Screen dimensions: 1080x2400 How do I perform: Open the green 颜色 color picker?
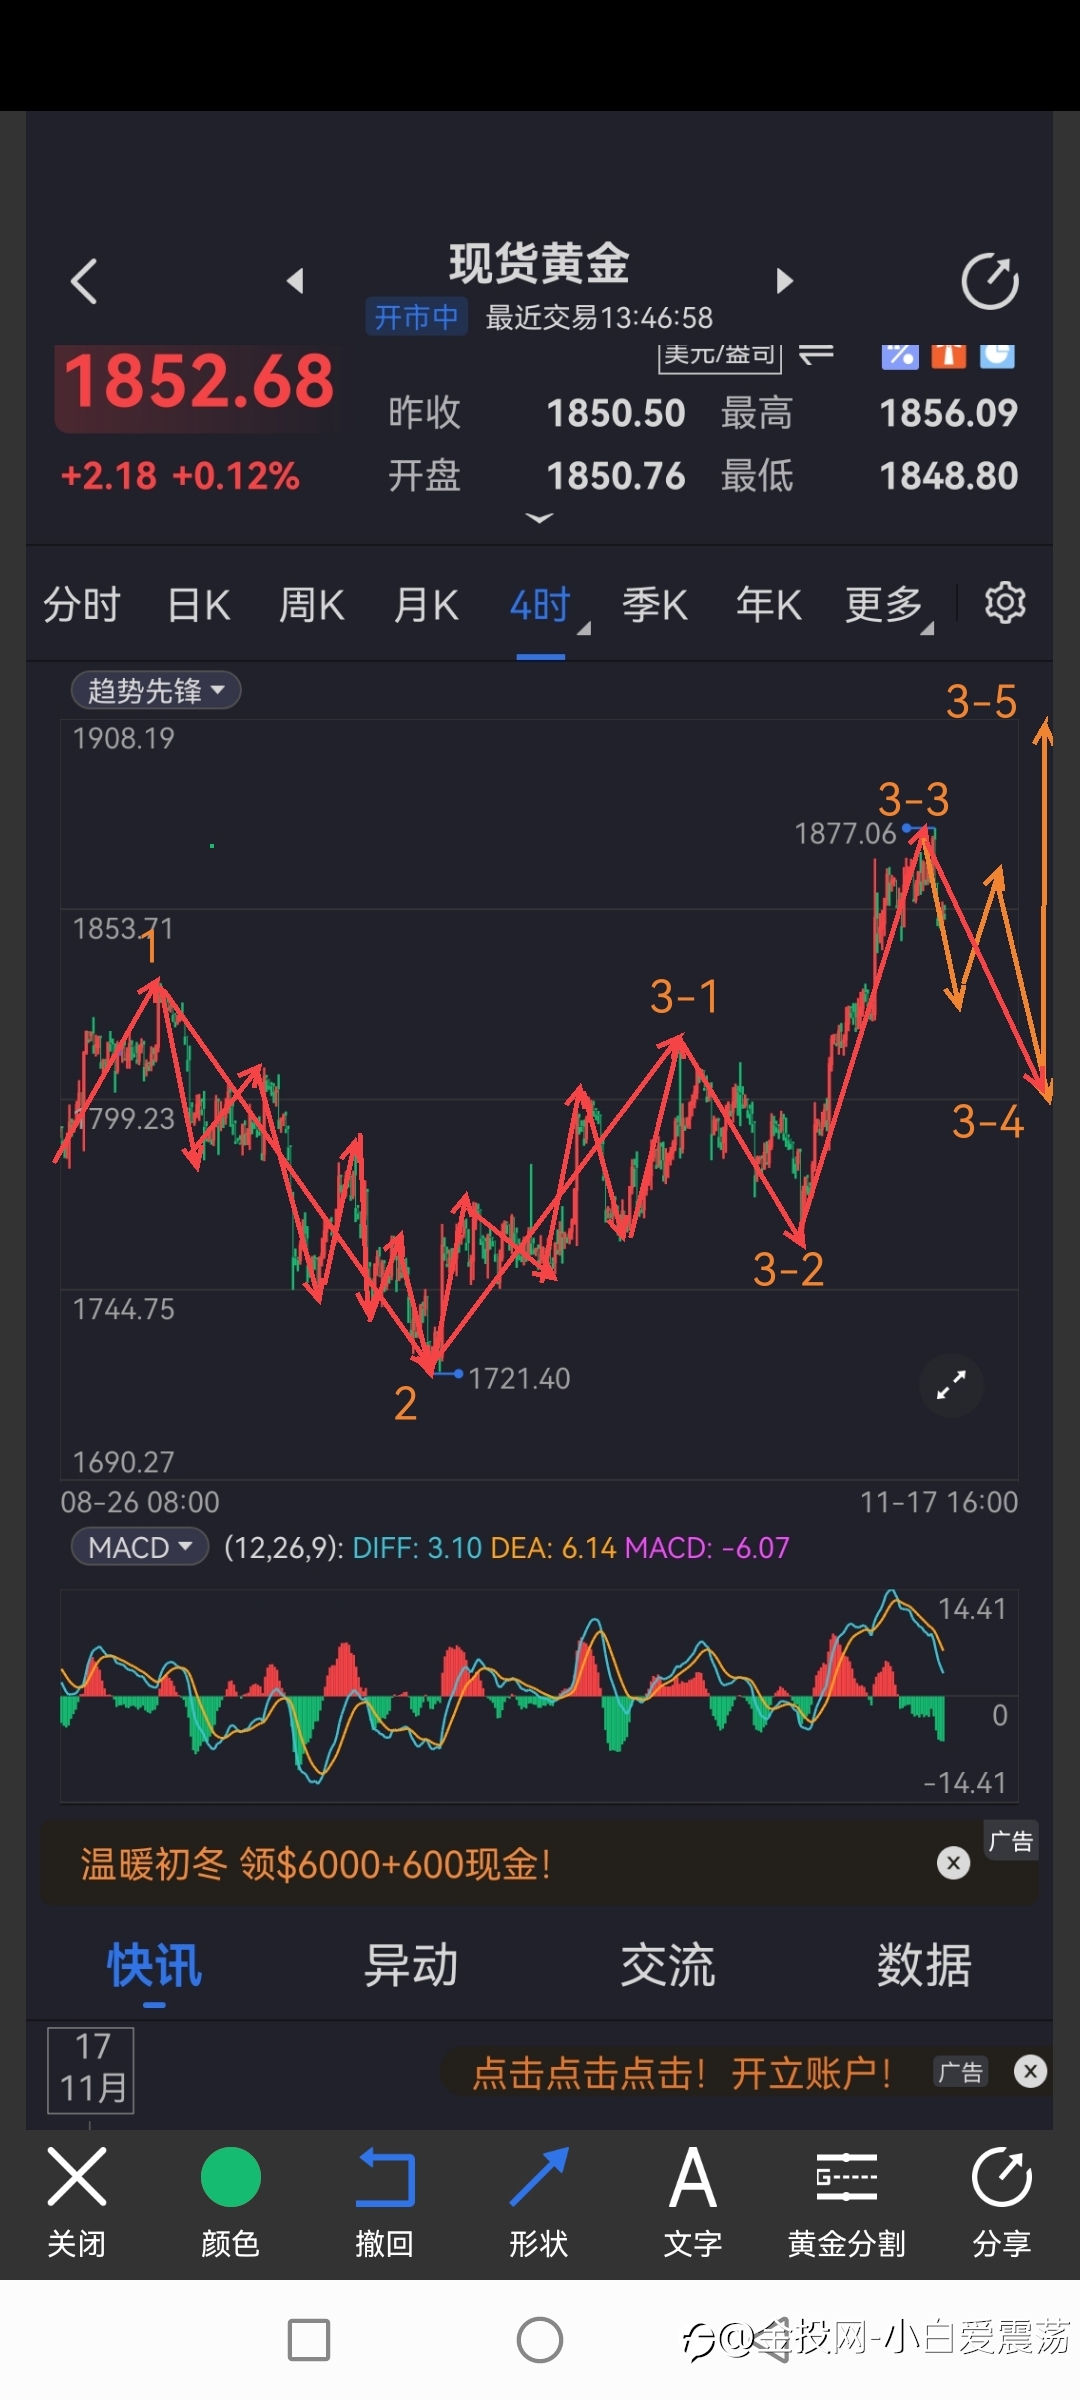[x=231, y=2201]
